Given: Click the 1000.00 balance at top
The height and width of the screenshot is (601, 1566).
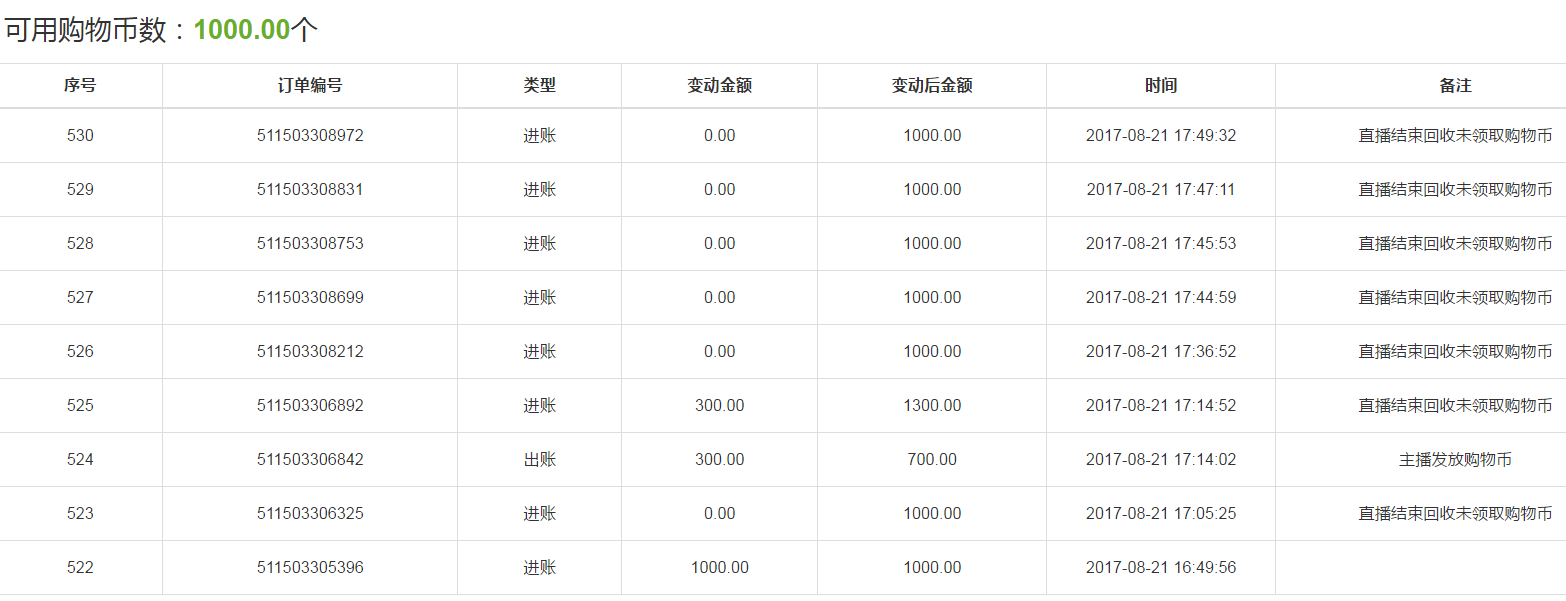Looking at the screenshot, I should click(242, 29).
